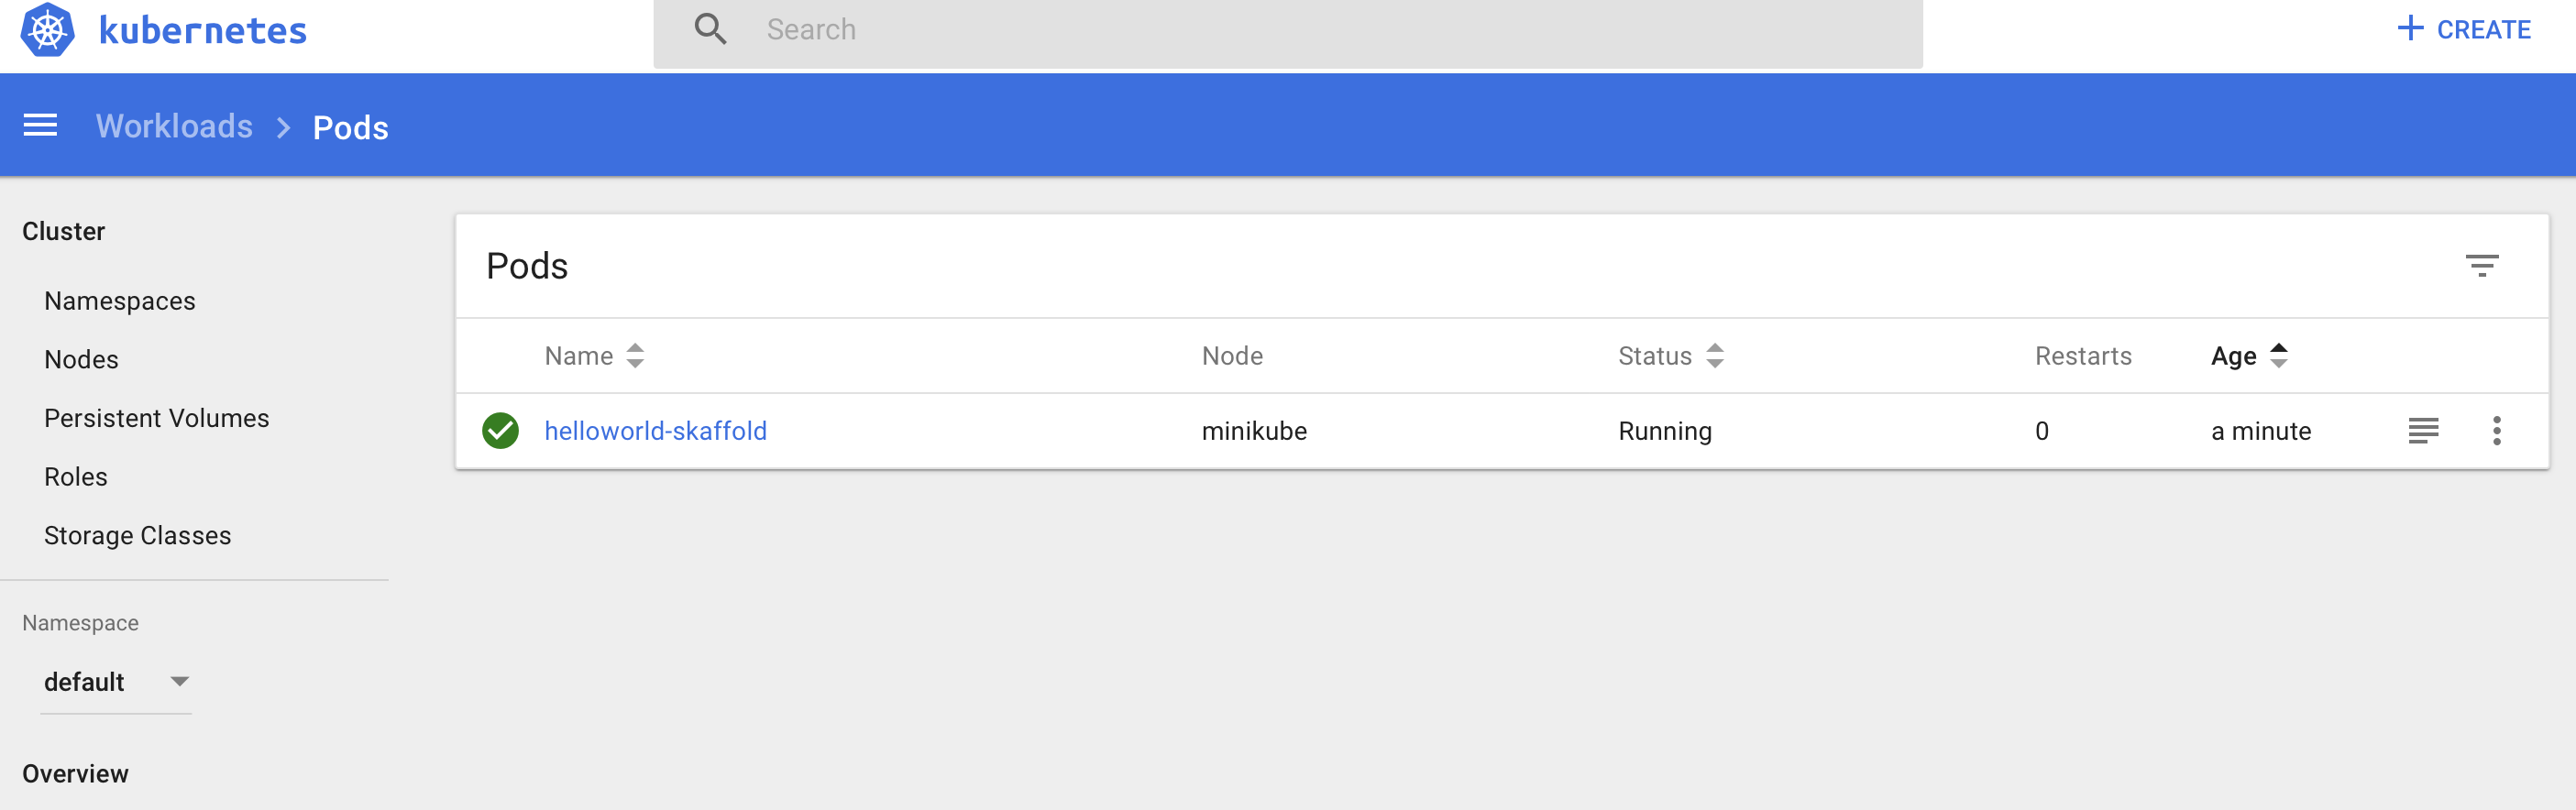Go to Persistent Volumes page
2576x810 pixels.
156,418
